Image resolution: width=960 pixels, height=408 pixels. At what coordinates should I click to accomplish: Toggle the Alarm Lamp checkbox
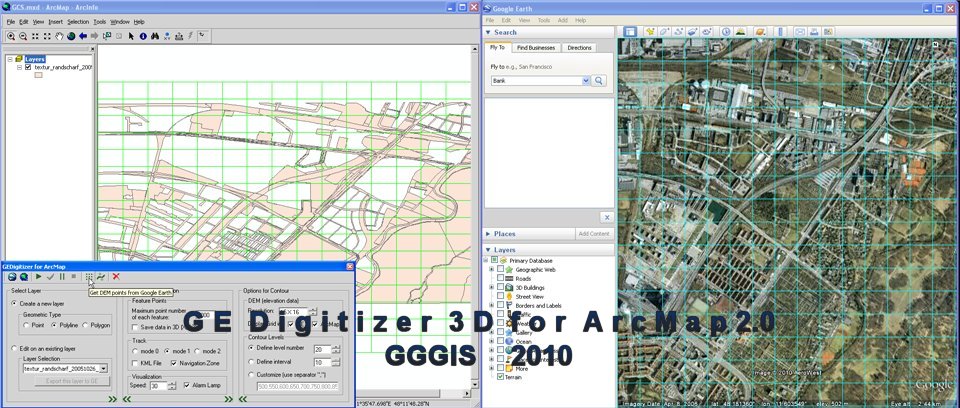tap(187, 386)
